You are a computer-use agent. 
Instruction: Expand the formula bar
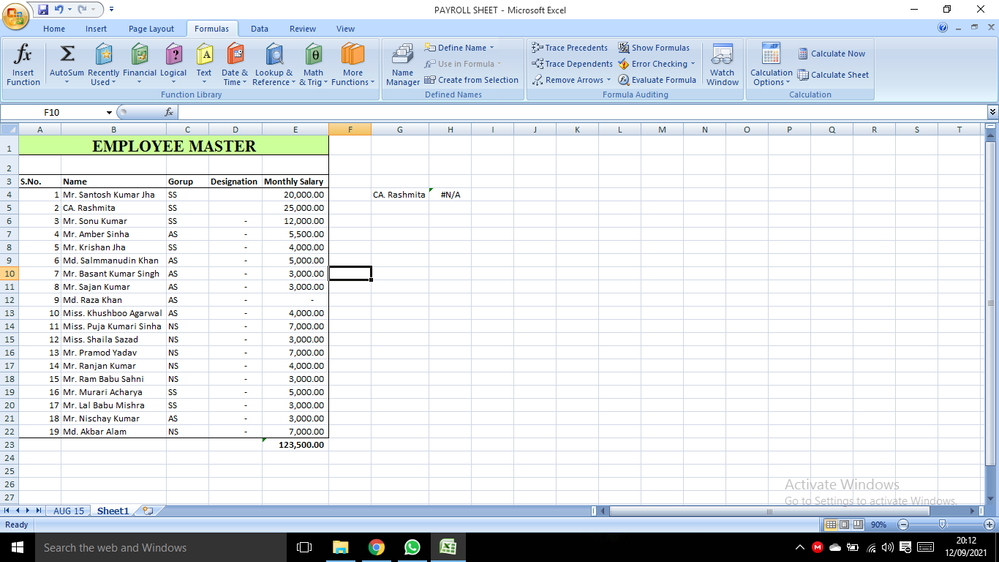pyautogui.click(x=992, y=112)
